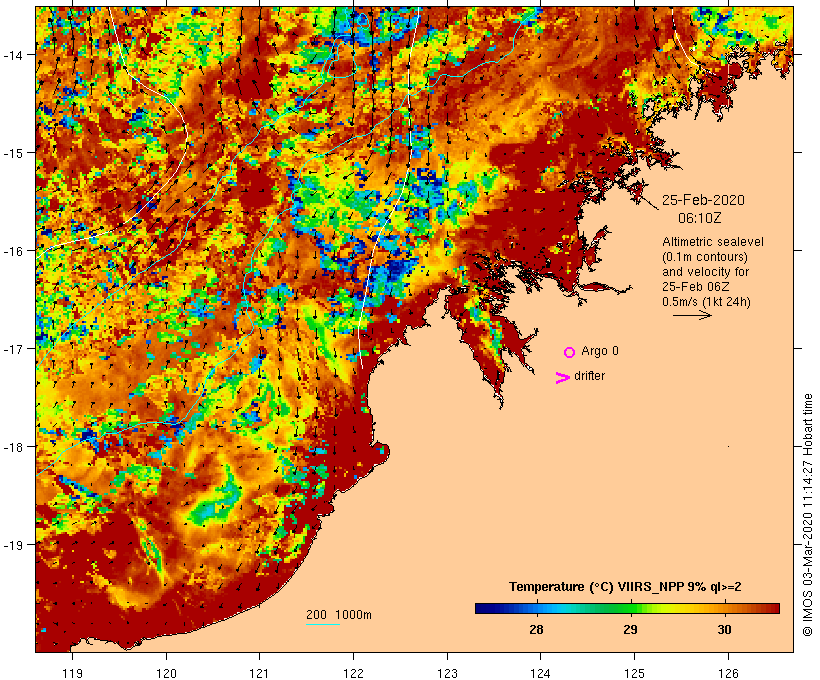Click the latitude label '-15'
The height and width of the screenshot is (680, 820).
(x=13, y=153)
